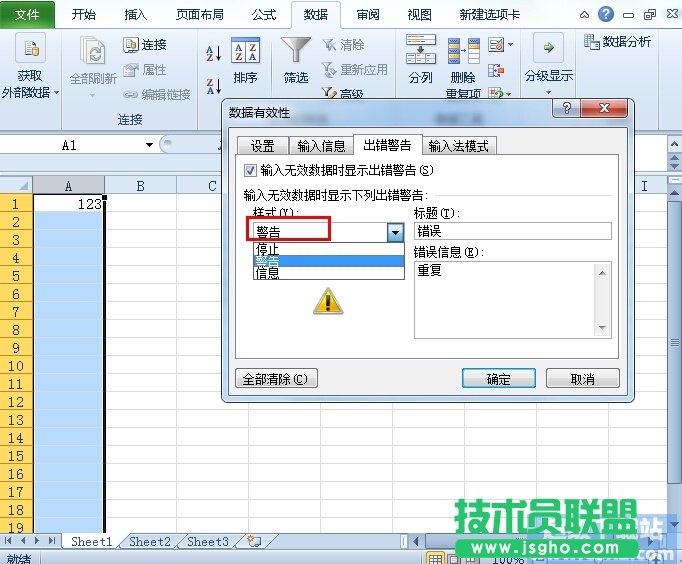Toggle 输入无效数据时显示出错警告 checkbox

coord(251,171)
